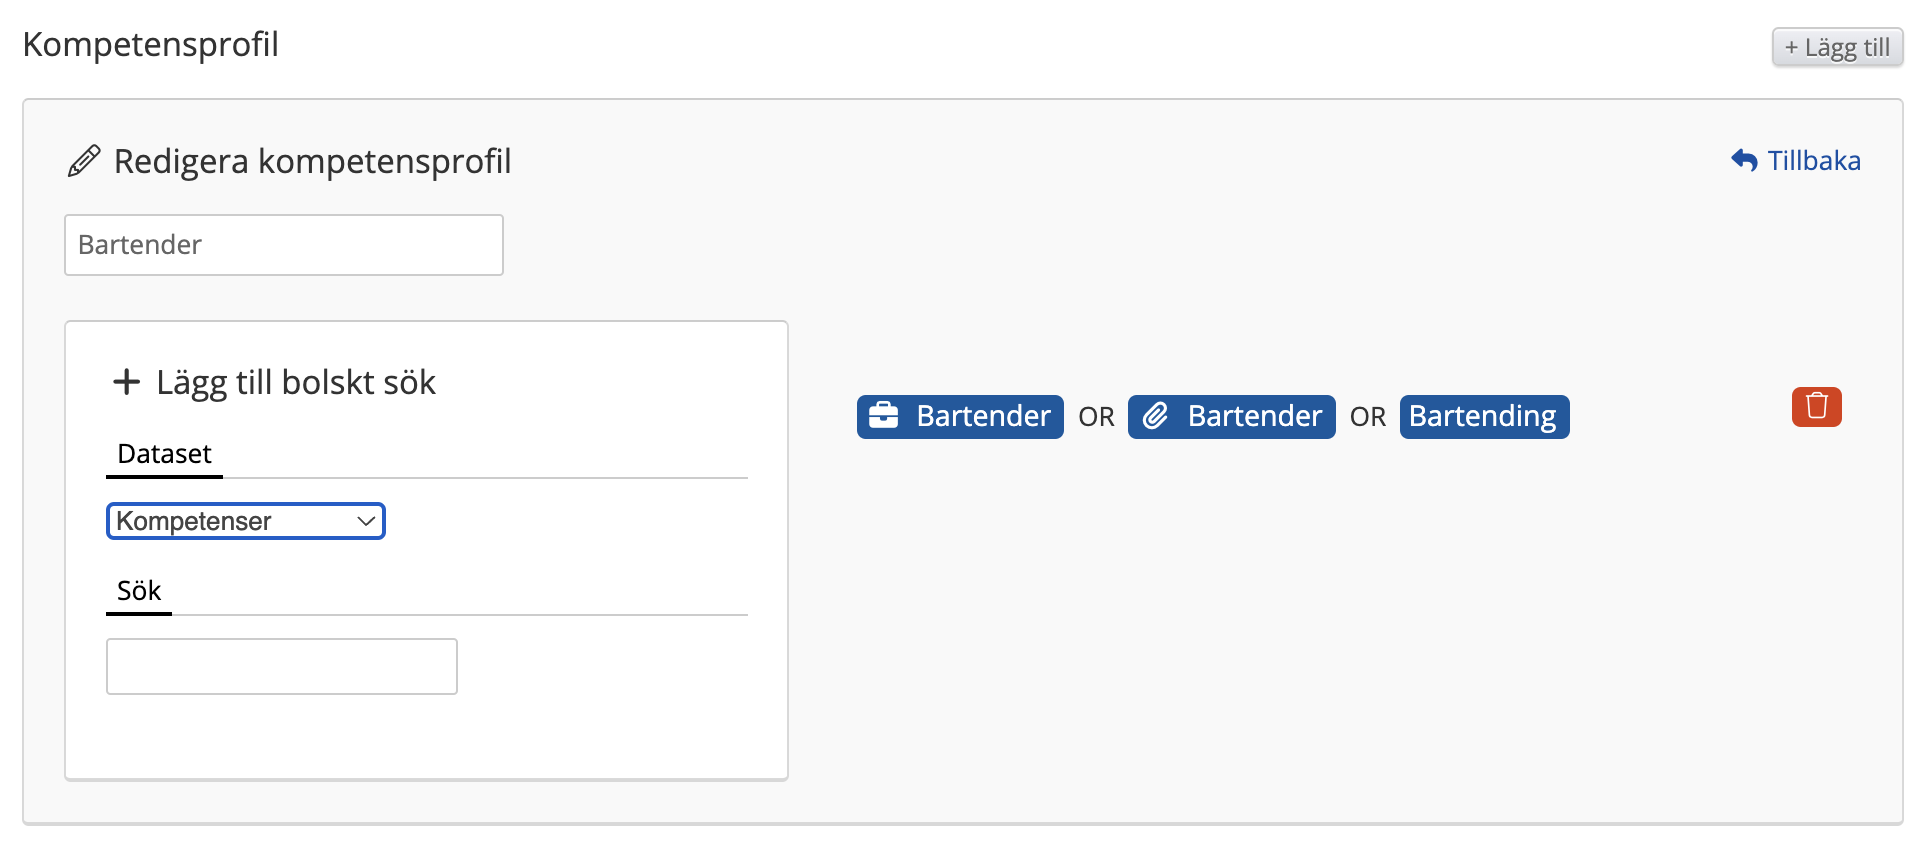1924x850 pixels.
Task: Click the chevron arrow in the Kompetenser select
Action: click(x=366, y=521)
